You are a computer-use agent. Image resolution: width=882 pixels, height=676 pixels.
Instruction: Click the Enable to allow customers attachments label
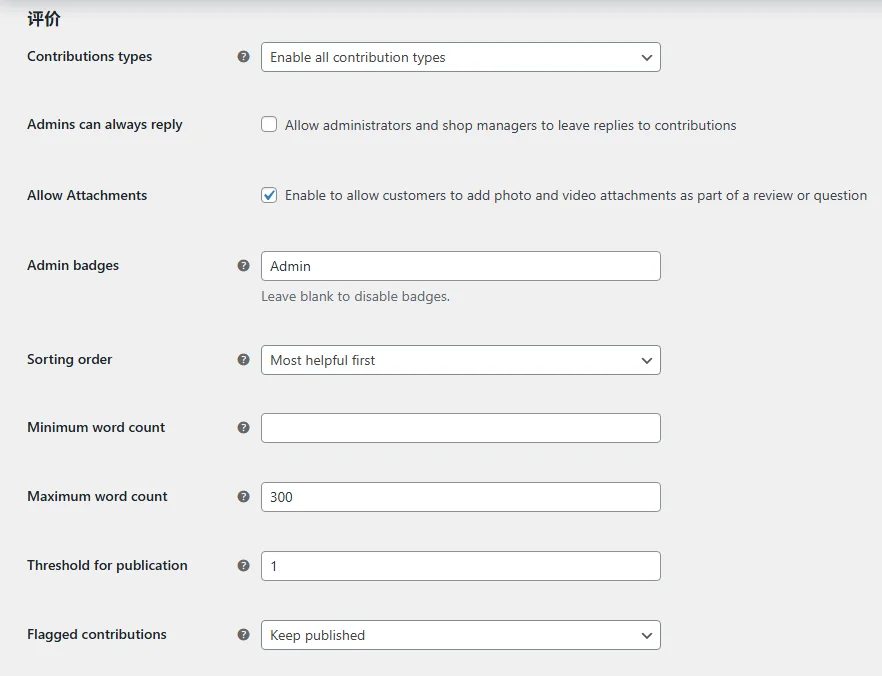coord(575,195)
